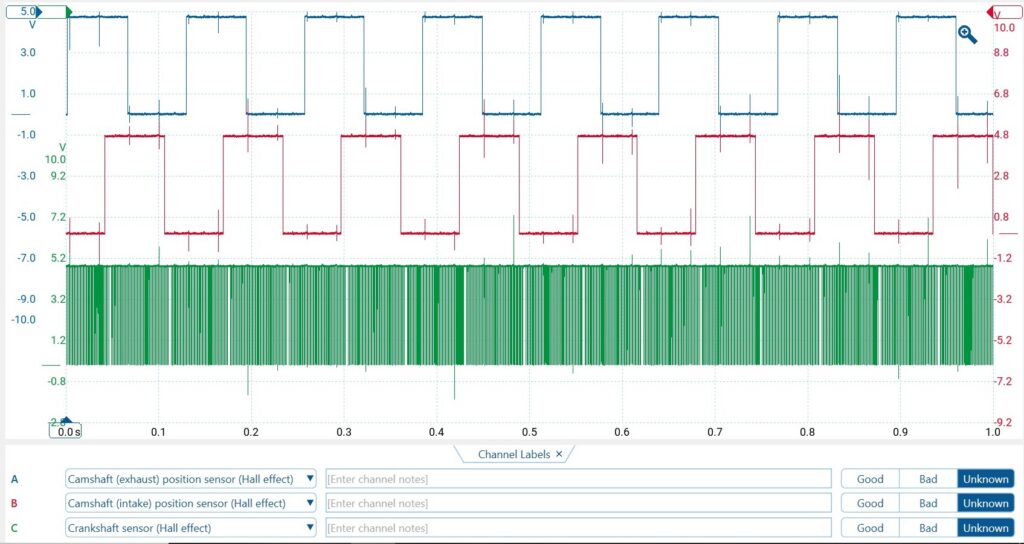Click the green trigger marker at top
This screenshot has height=544, width=1024.
69,12
